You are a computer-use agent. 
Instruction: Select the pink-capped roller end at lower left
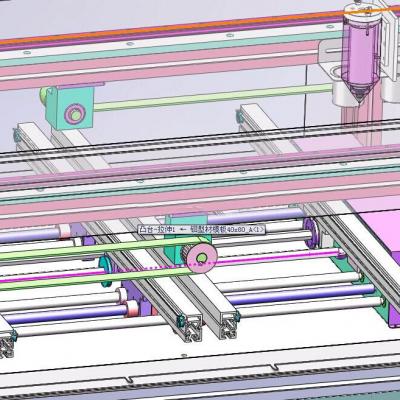click(132, 309)
